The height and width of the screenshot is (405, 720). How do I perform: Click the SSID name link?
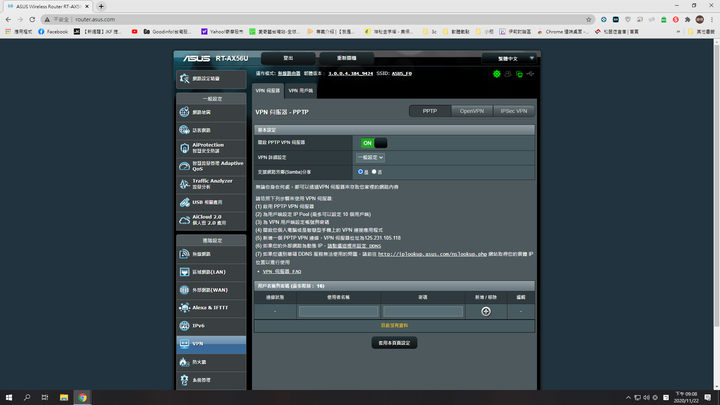402,73
